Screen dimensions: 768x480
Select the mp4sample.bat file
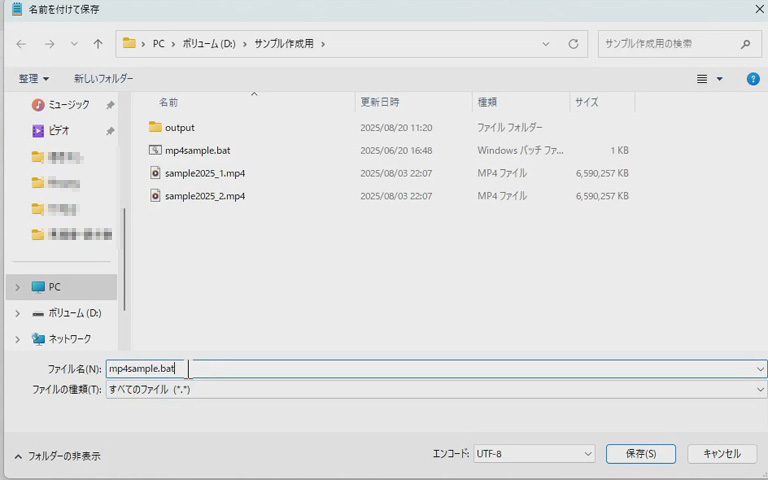click(198, 150)
